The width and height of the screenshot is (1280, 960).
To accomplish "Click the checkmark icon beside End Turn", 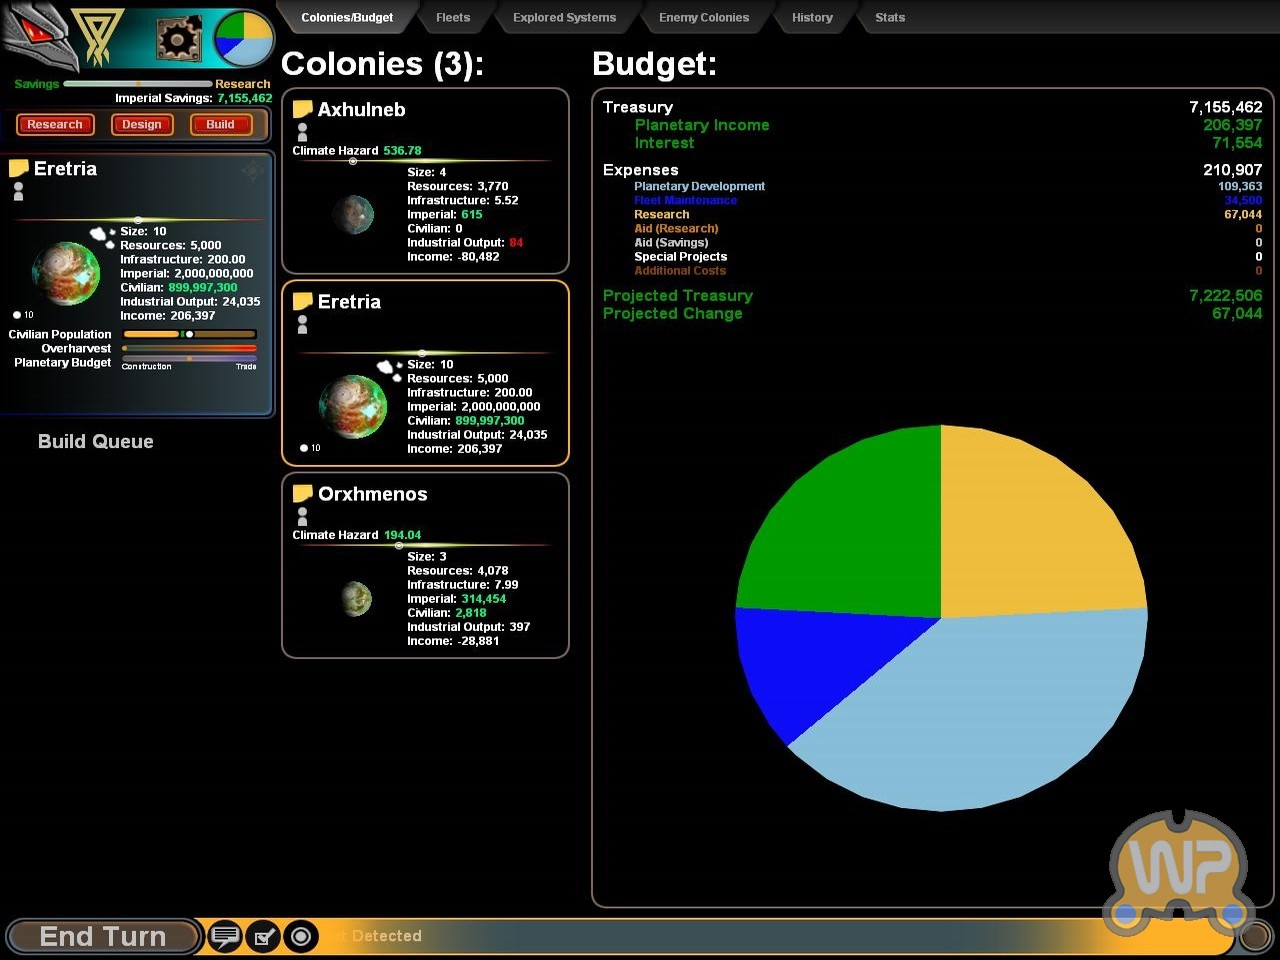I will pos(263,937).
